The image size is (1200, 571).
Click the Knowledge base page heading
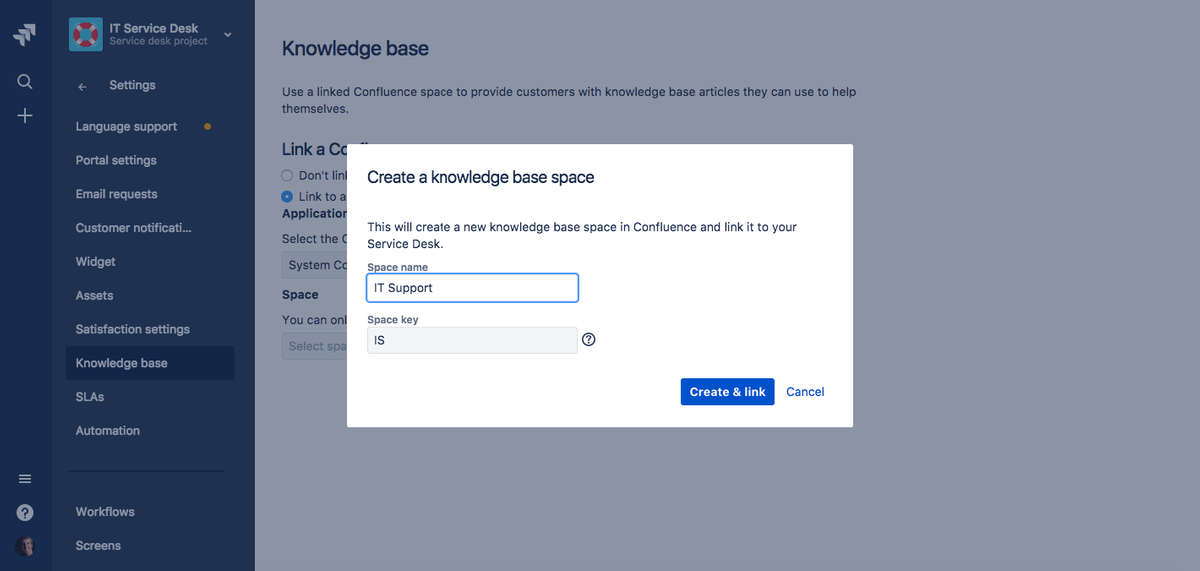point(355,48)
